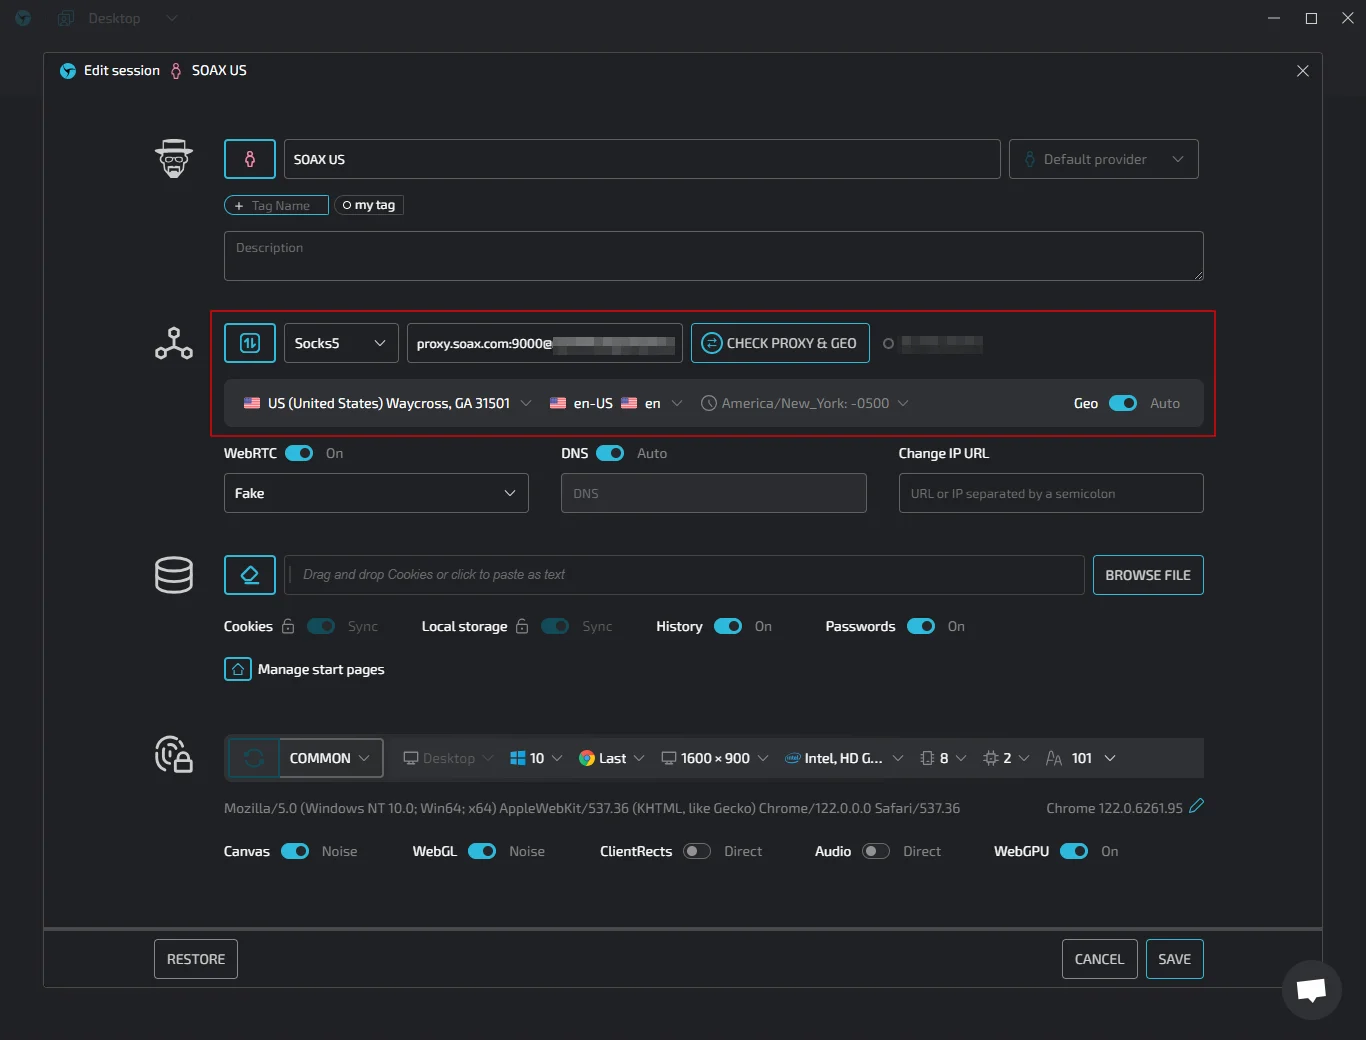Screen dimensions: 1366x1040
Task: Expand the Default provider dropdown
Action: point(1103,159)
